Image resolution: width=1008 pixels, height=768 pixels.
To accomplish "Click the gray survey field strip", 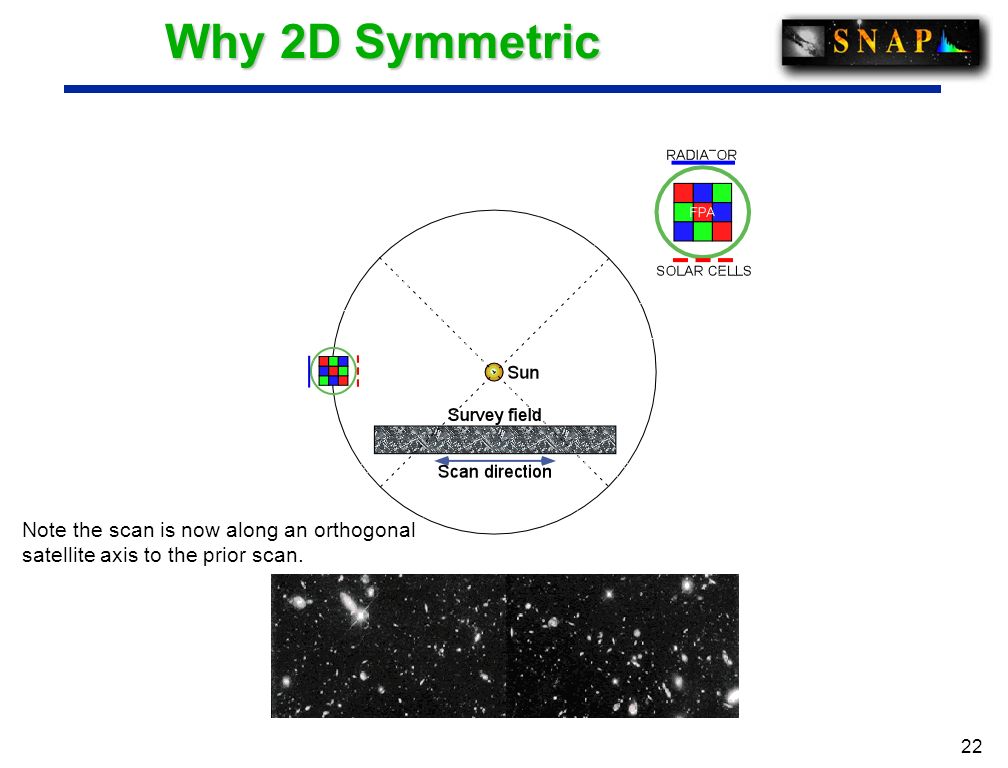I will coord(495,440).
